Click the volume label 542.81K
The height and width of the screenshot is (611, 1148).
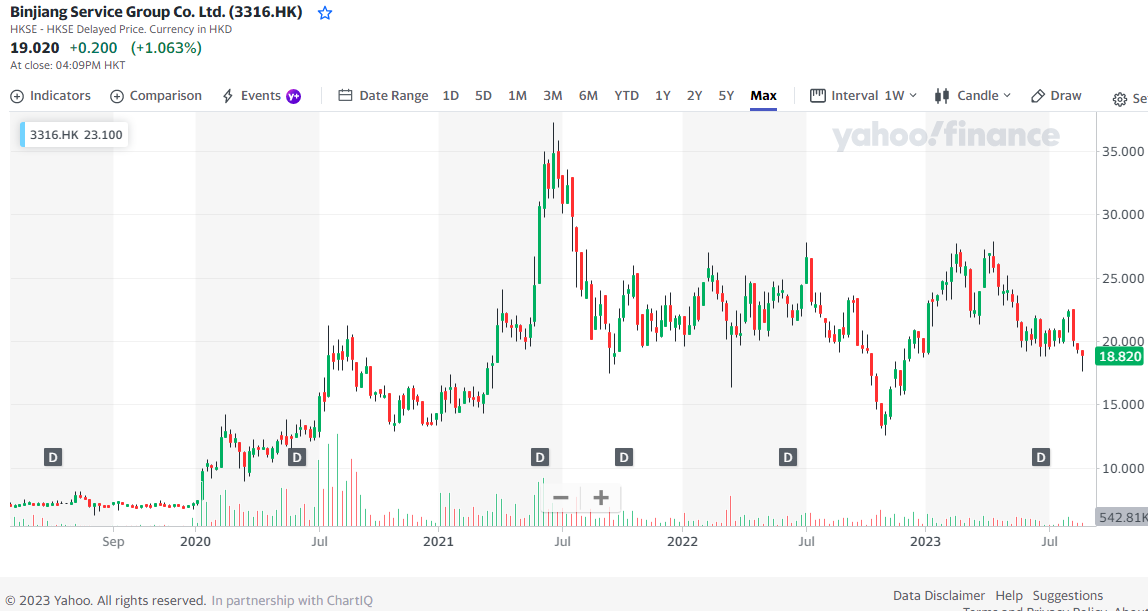[1122, 517]
